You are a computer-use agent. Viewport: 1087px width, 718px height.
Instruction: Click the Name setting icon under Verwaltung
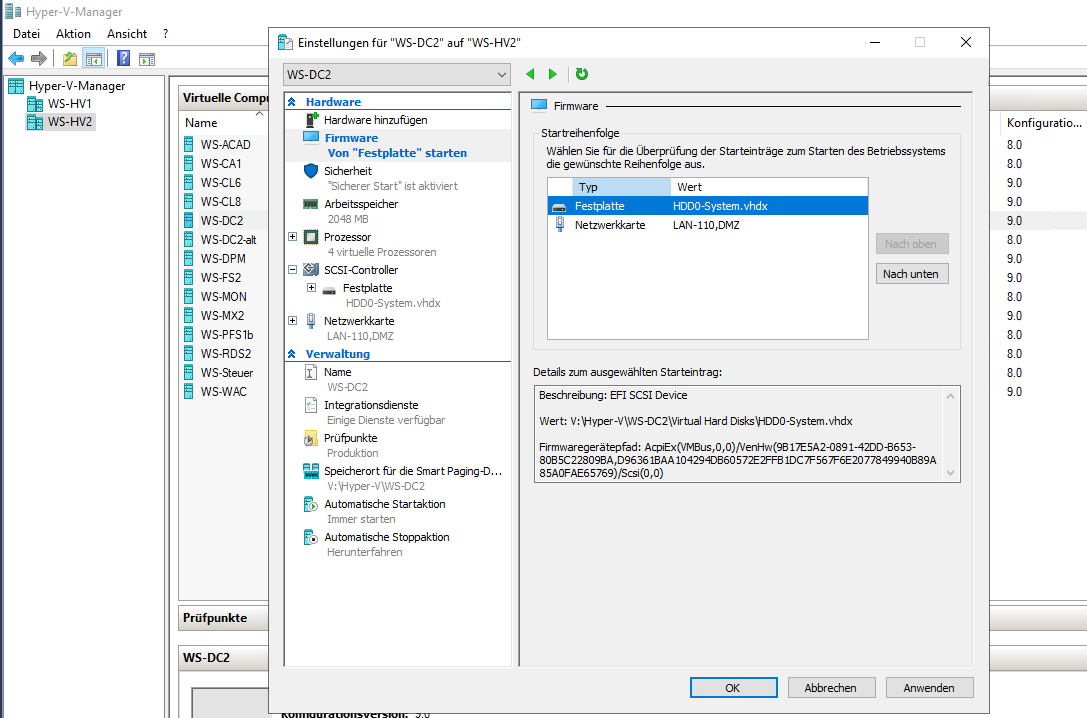click(311, 372)
